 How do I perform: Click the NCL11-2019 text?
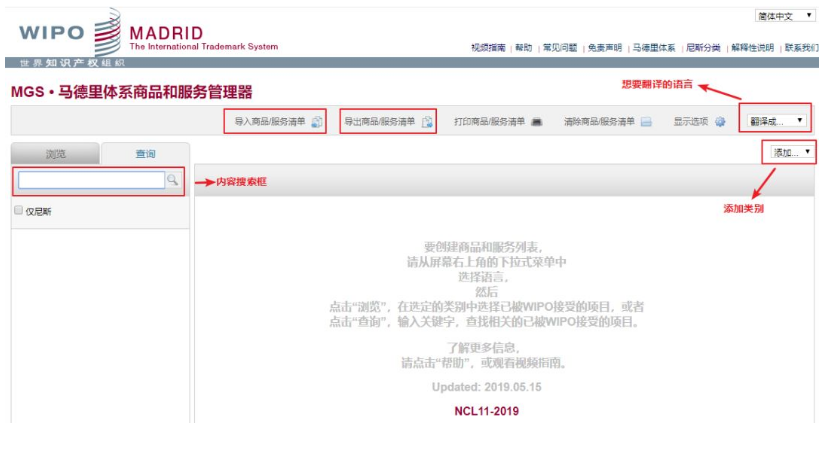pyautogui.click(x=487, y=411)
